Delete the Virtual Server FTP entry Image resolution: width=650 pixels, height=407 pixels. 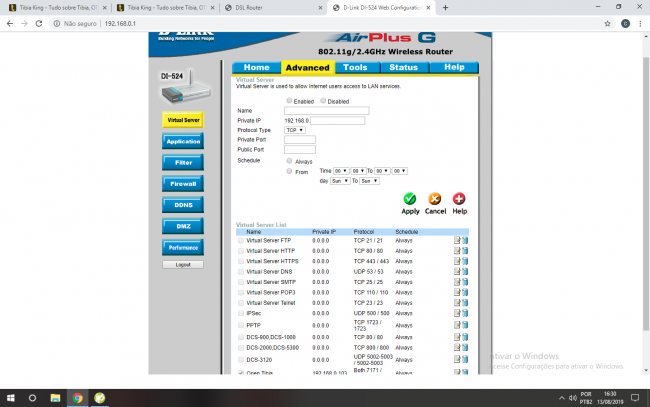point(465,240)
